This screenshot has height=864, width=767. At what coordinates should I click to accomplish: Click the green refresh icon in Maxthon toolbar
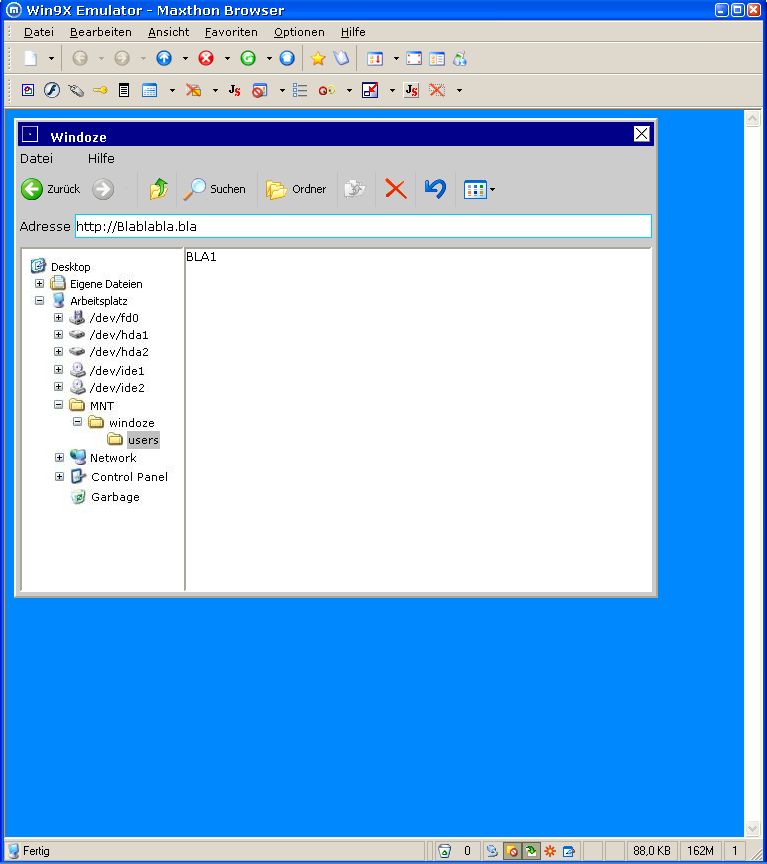(248, 58)
